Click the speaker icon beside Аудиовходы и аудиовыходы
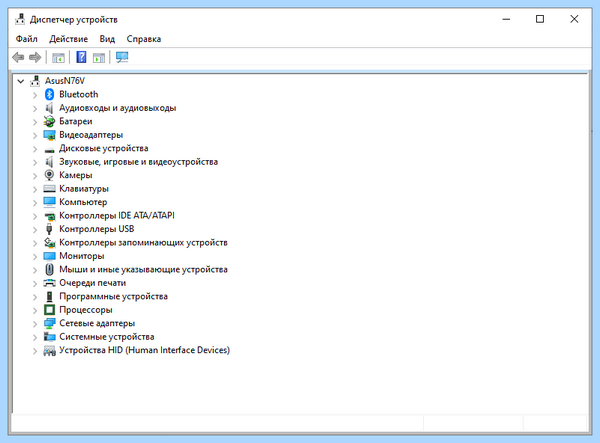This screenshot has width=600, height=443. 49,108
